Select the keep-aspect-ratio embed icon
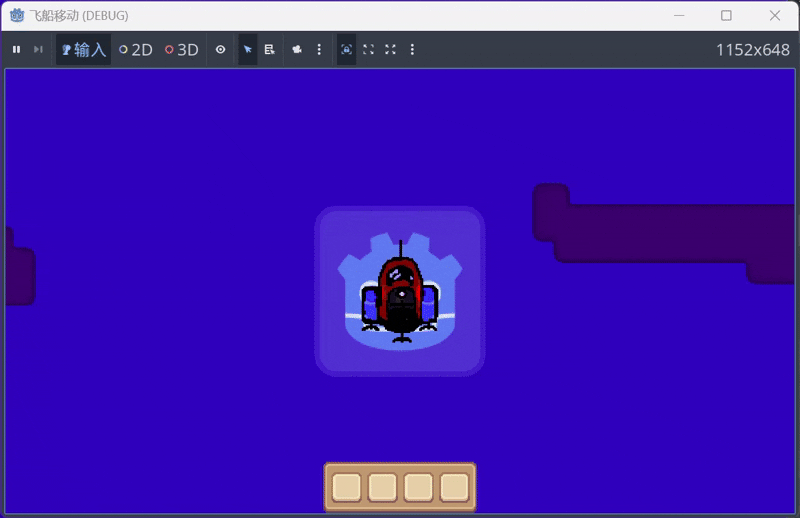This screenshot has height=518, width=800. (368, 50)
